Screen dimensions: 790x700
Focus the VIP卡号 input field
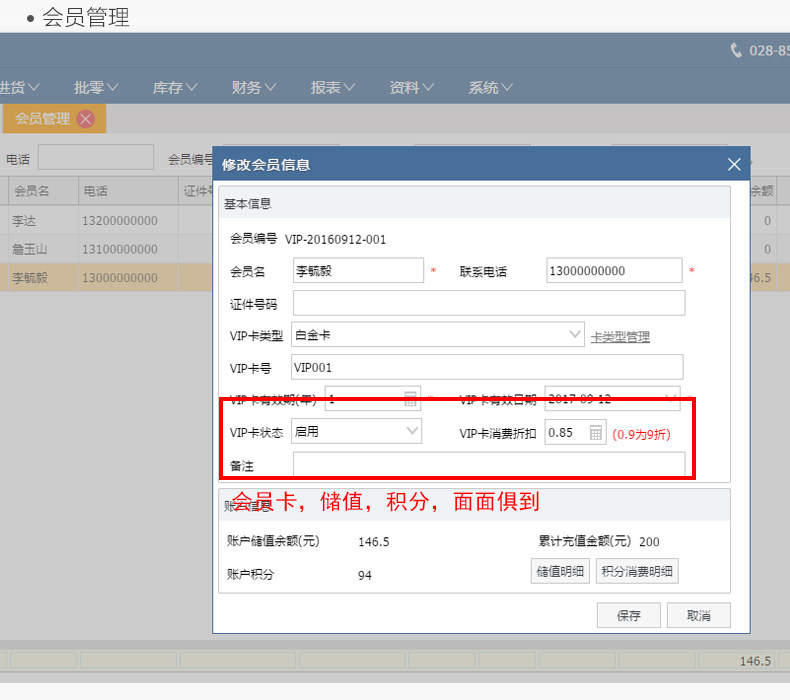(x=487, y=367)
